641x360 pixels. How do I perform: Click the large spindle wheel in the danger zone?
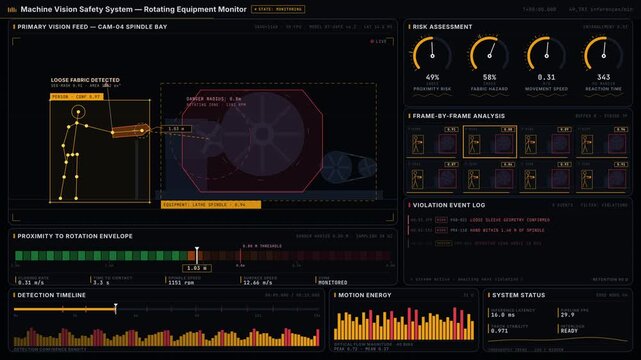pyautogui.click(x=263, y=134)
